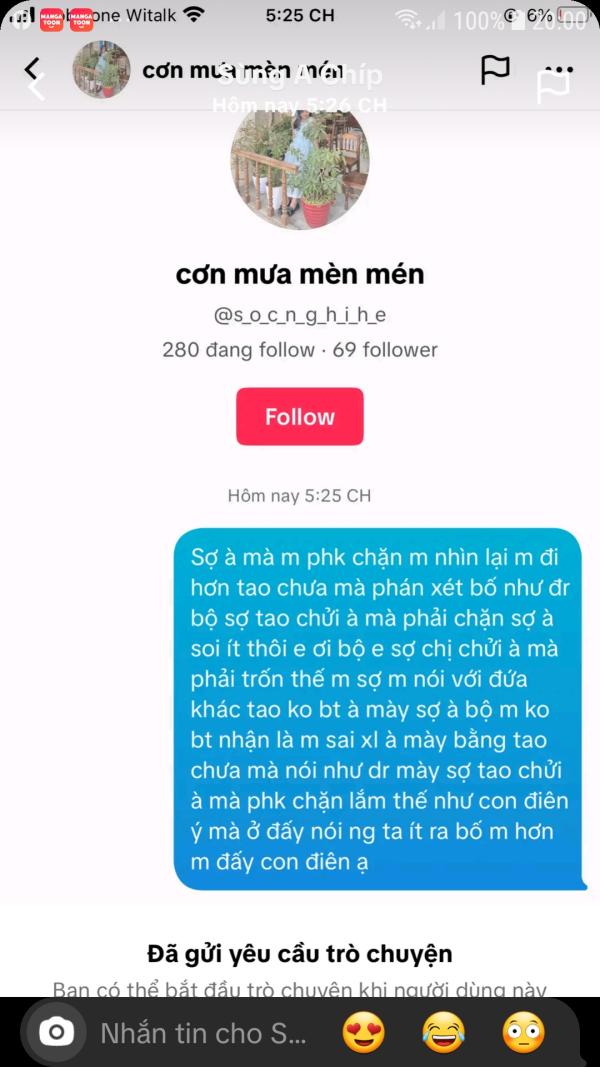Follow the cơn mưa mèn mén account
Viewport: 600px width, 1067px height.
(300, 416)
